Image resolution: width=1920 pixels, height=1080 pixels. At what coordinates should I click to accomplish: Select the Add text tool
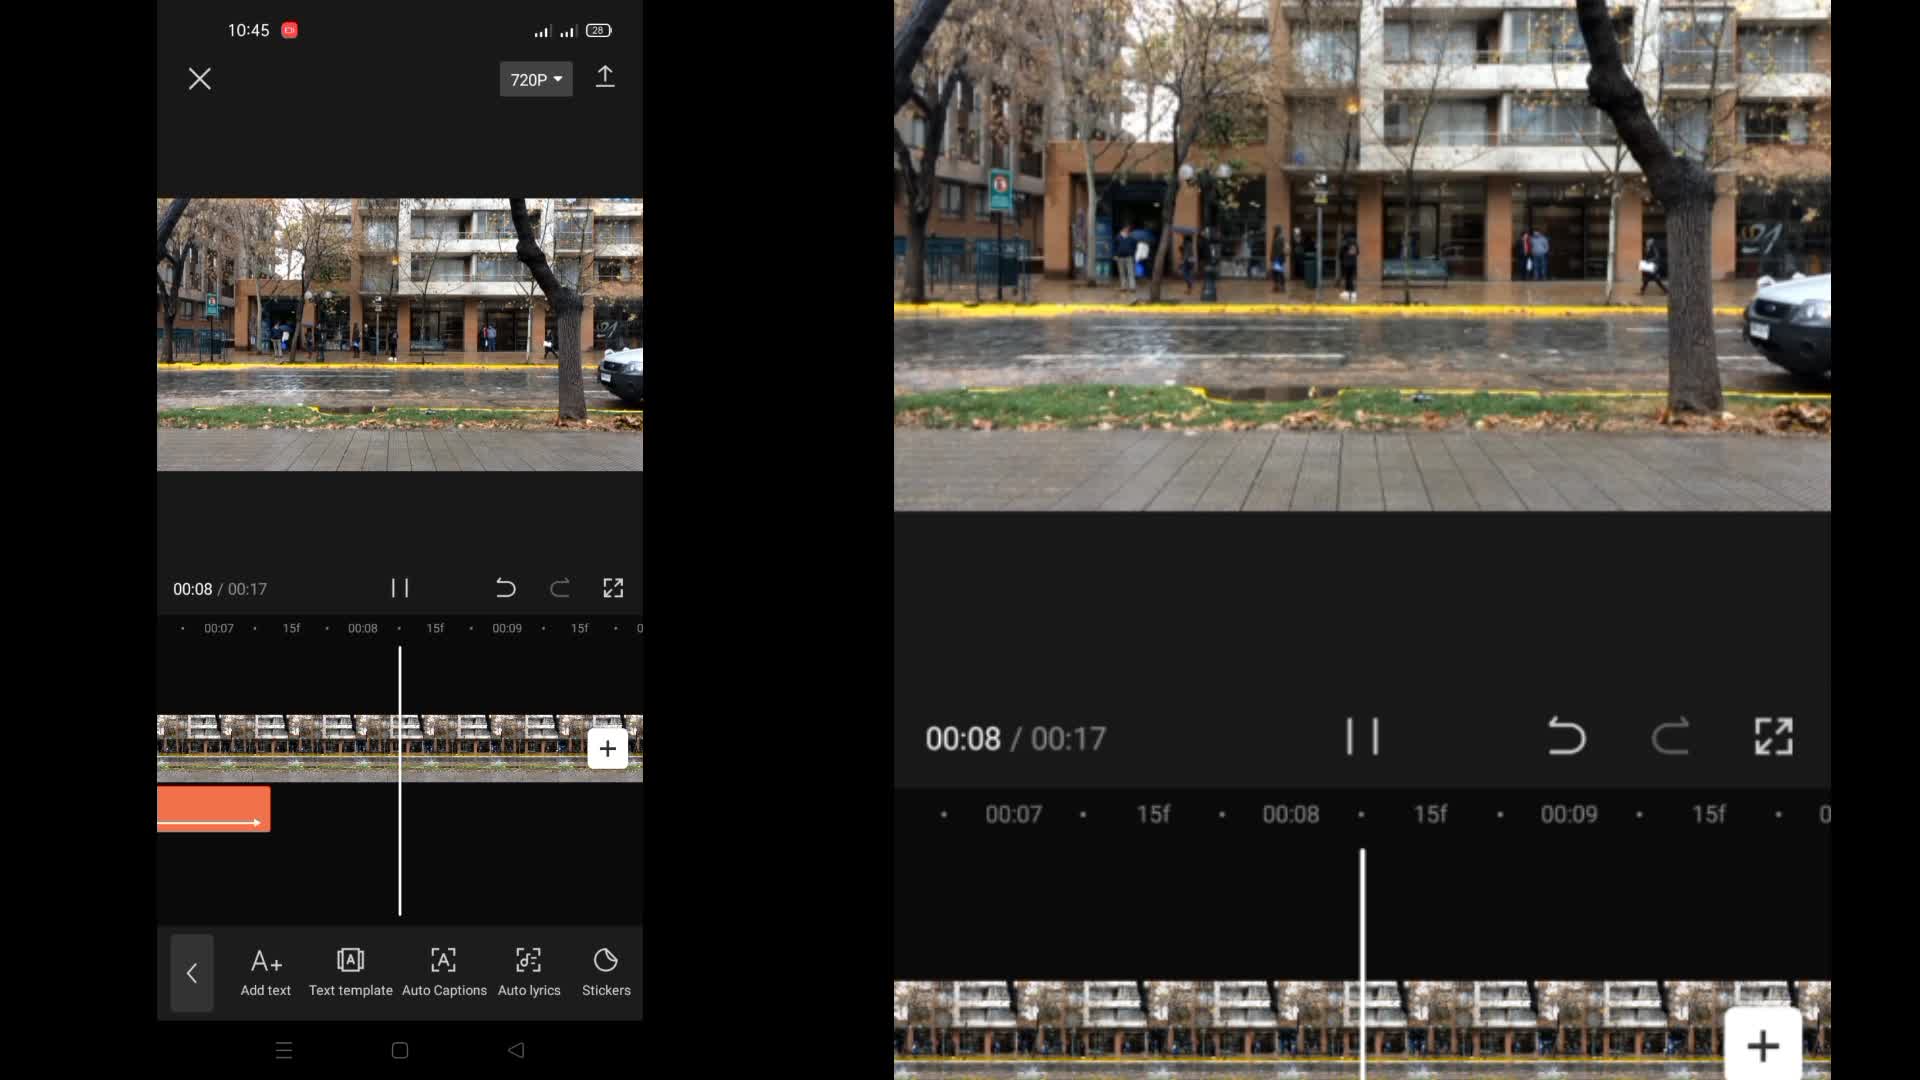coord(266,972)
